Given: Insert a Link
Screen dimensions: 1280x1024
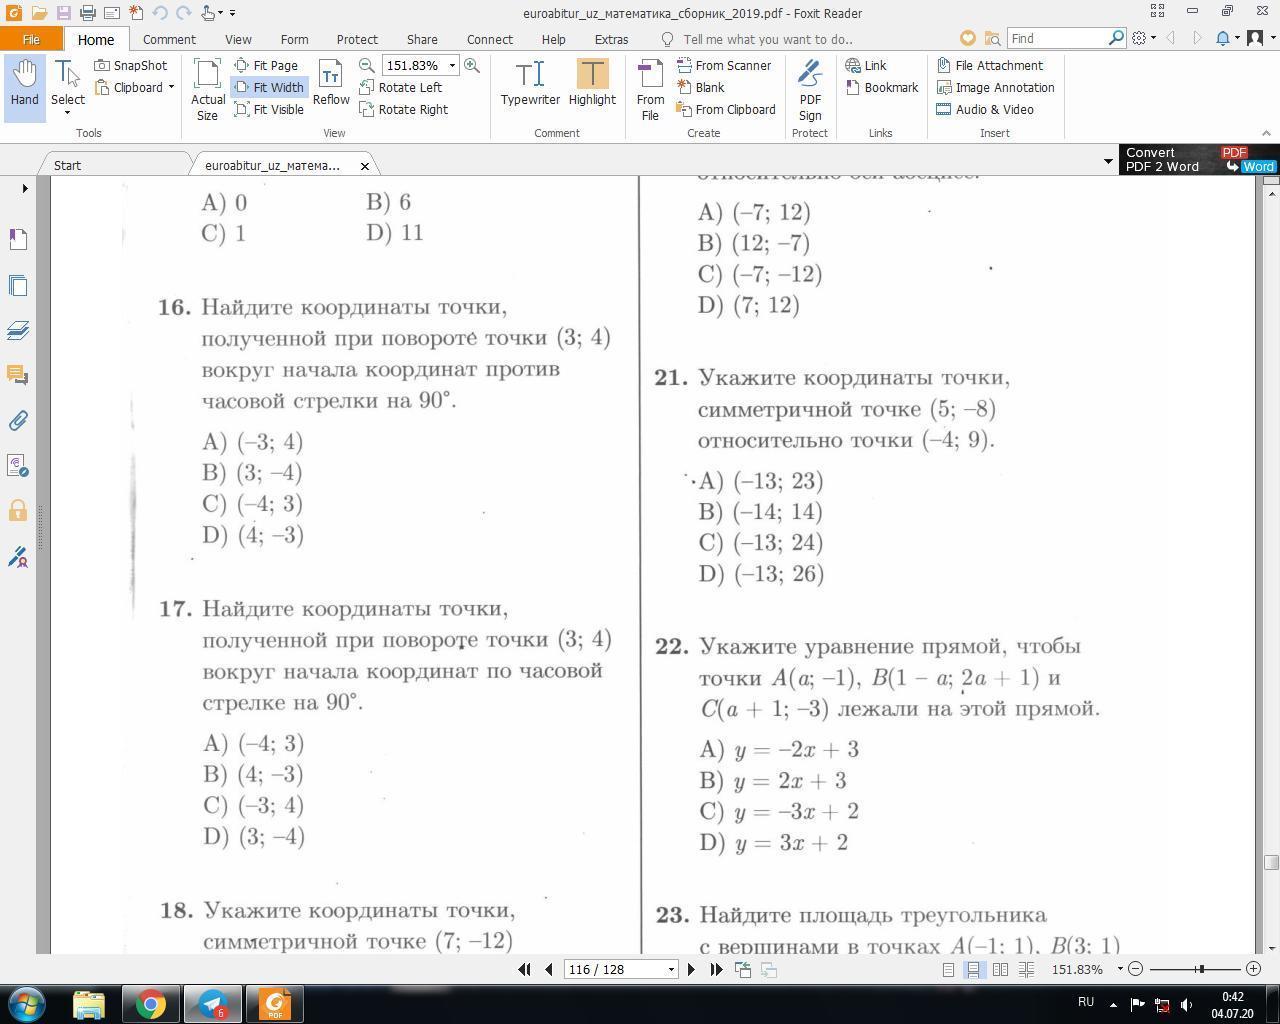Looking at the screenshot, I should point(866,65).
